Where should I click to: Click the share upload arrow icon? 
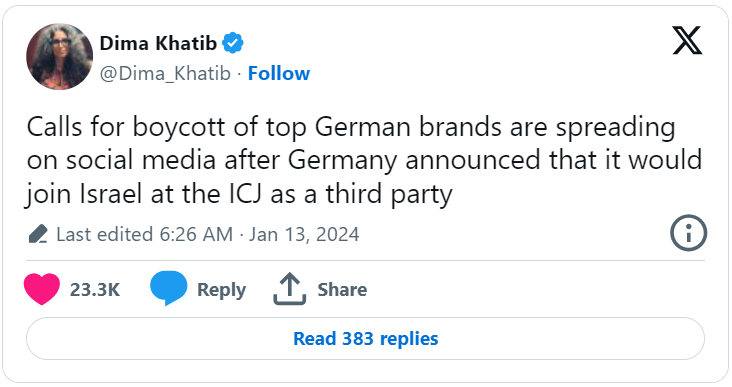click(x=289, y=289)
